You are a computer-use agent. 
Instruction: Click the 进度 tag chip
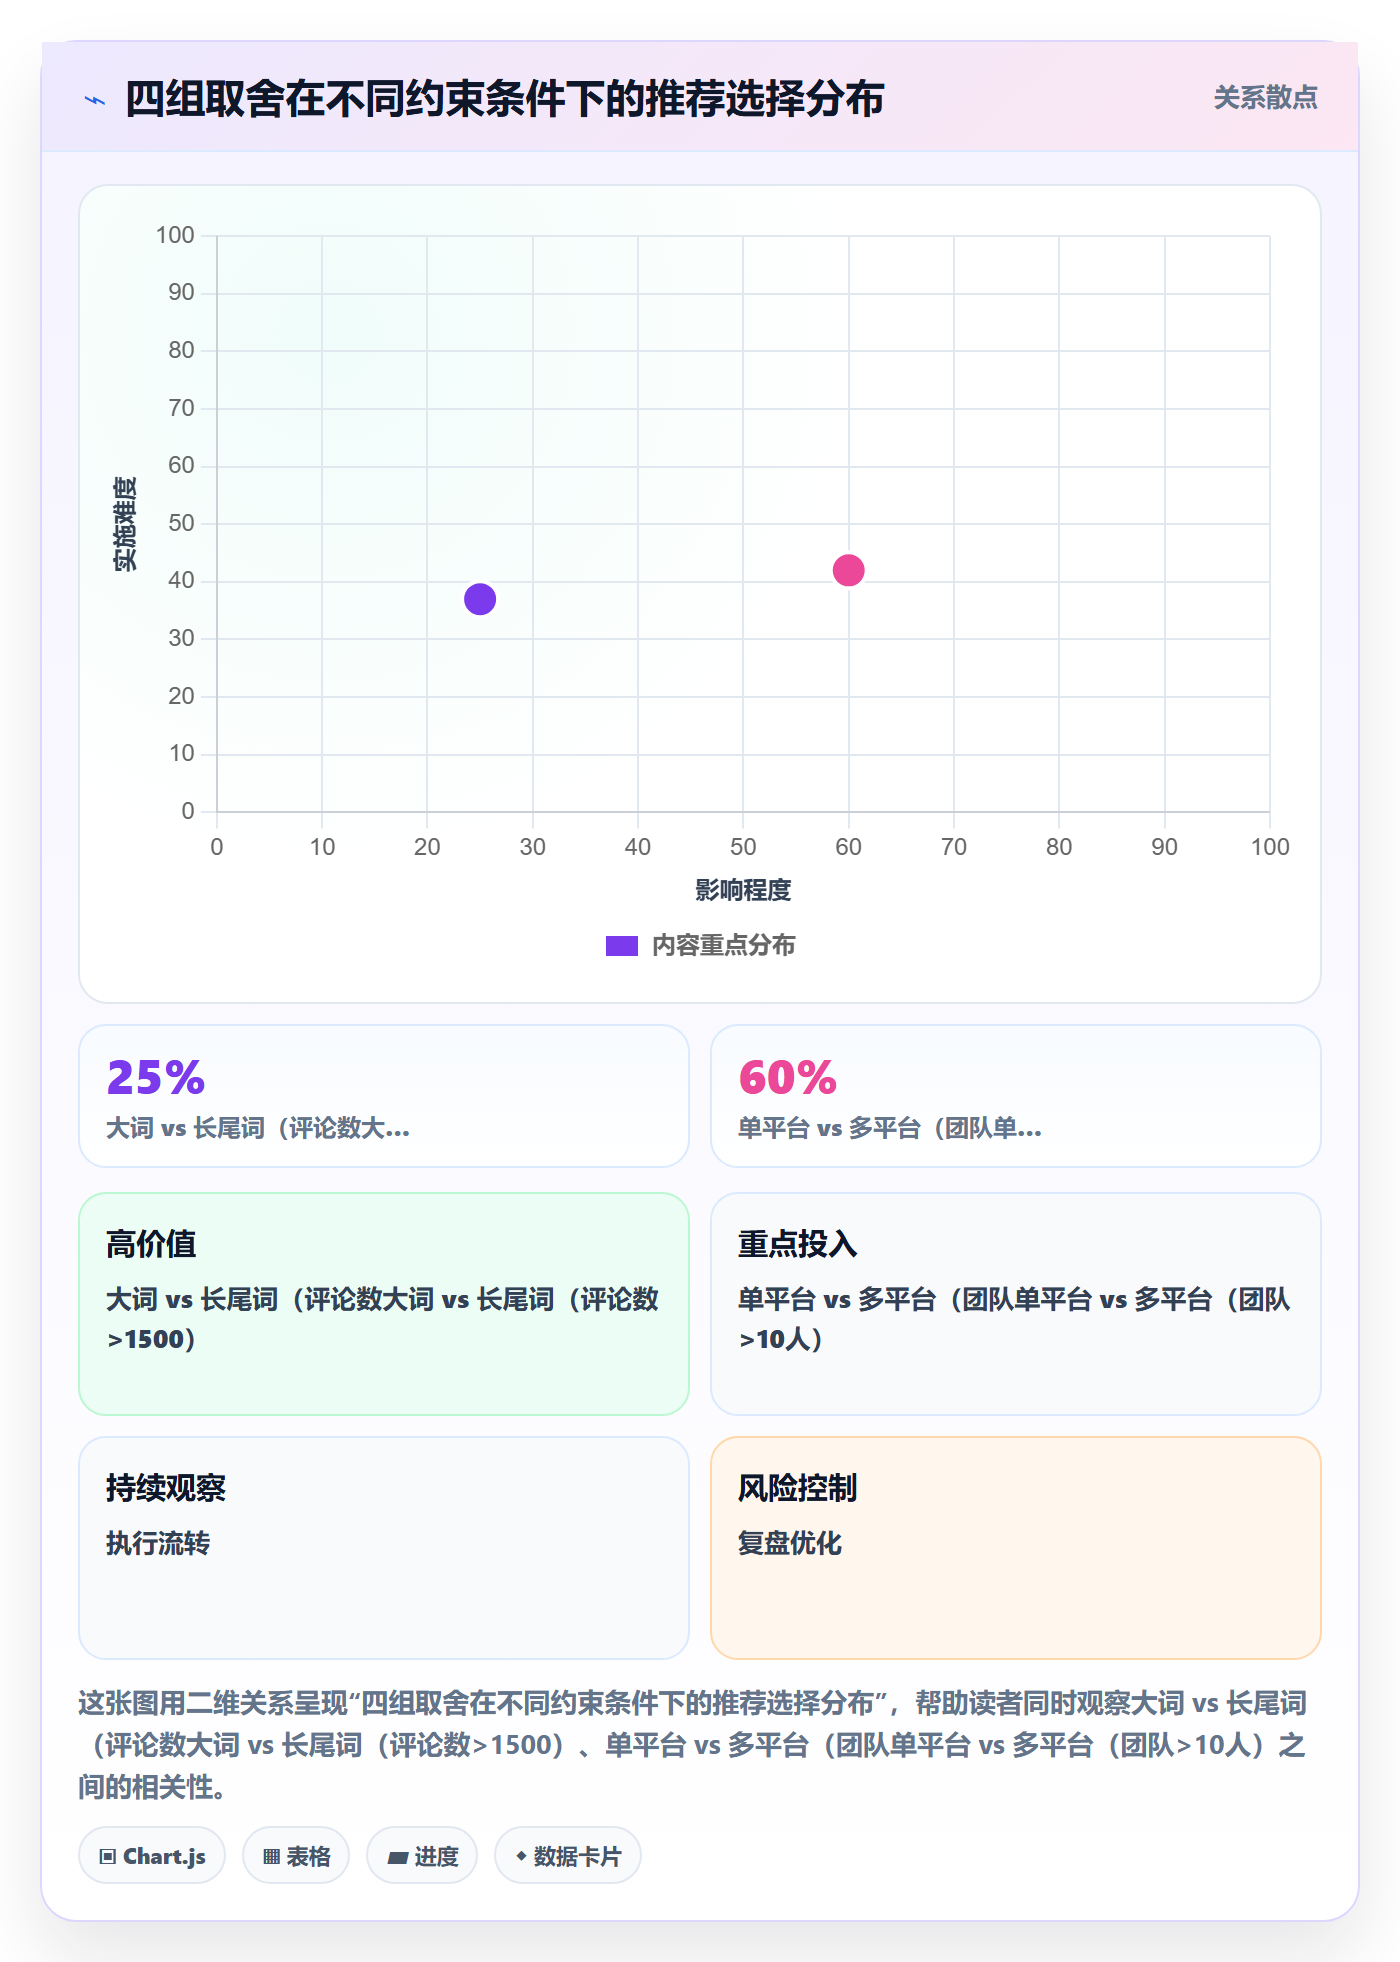click(422, 1856)
